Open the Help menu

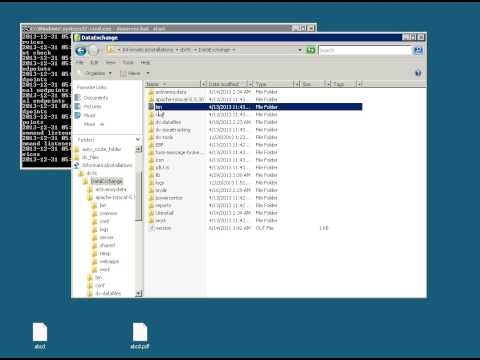tap(145, 62)
